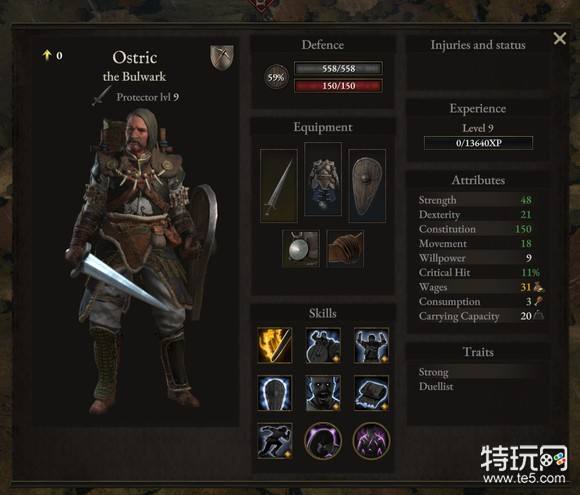Click the 0/13640XP experience bar

click(478, 143)
